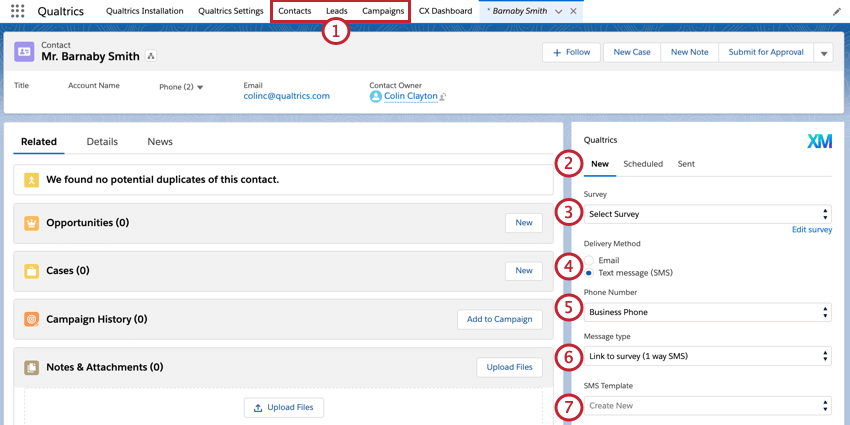Open the Leads navigation tab
850x425 pixels.
tap(337, 11)
